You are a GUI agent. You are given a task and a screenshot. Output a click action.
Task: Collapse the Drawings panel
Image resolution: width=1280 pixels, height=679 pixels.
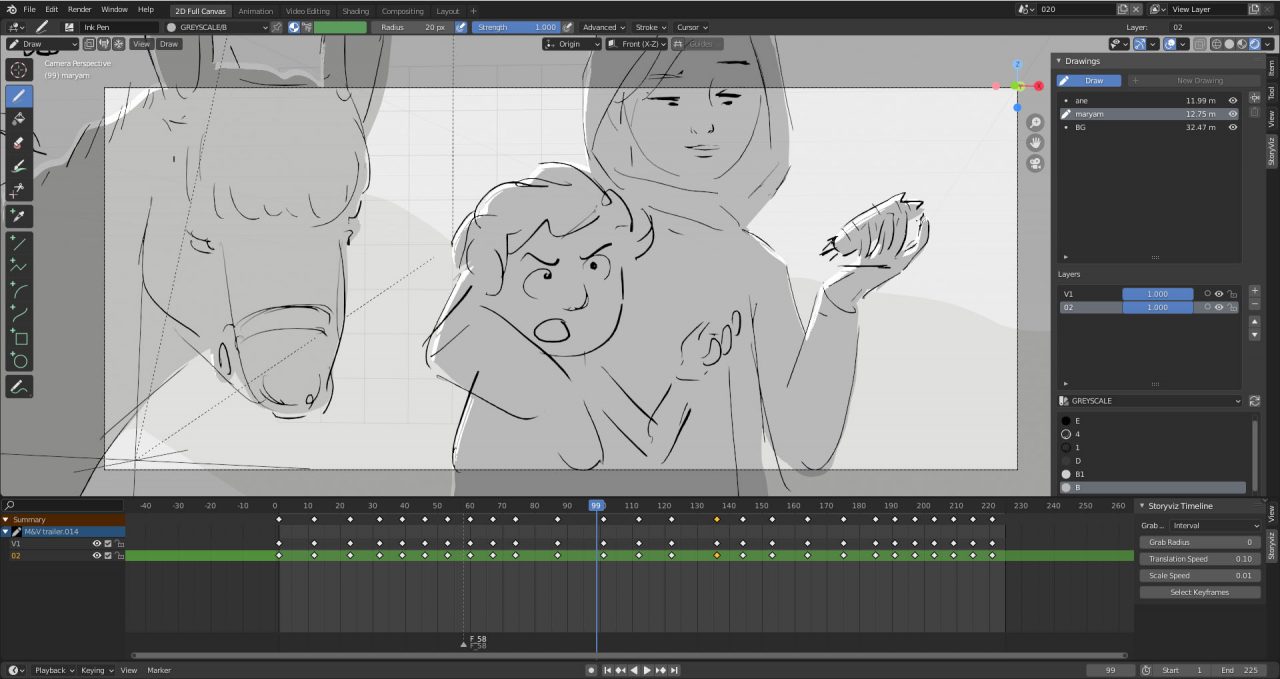tap(1059, 60)
